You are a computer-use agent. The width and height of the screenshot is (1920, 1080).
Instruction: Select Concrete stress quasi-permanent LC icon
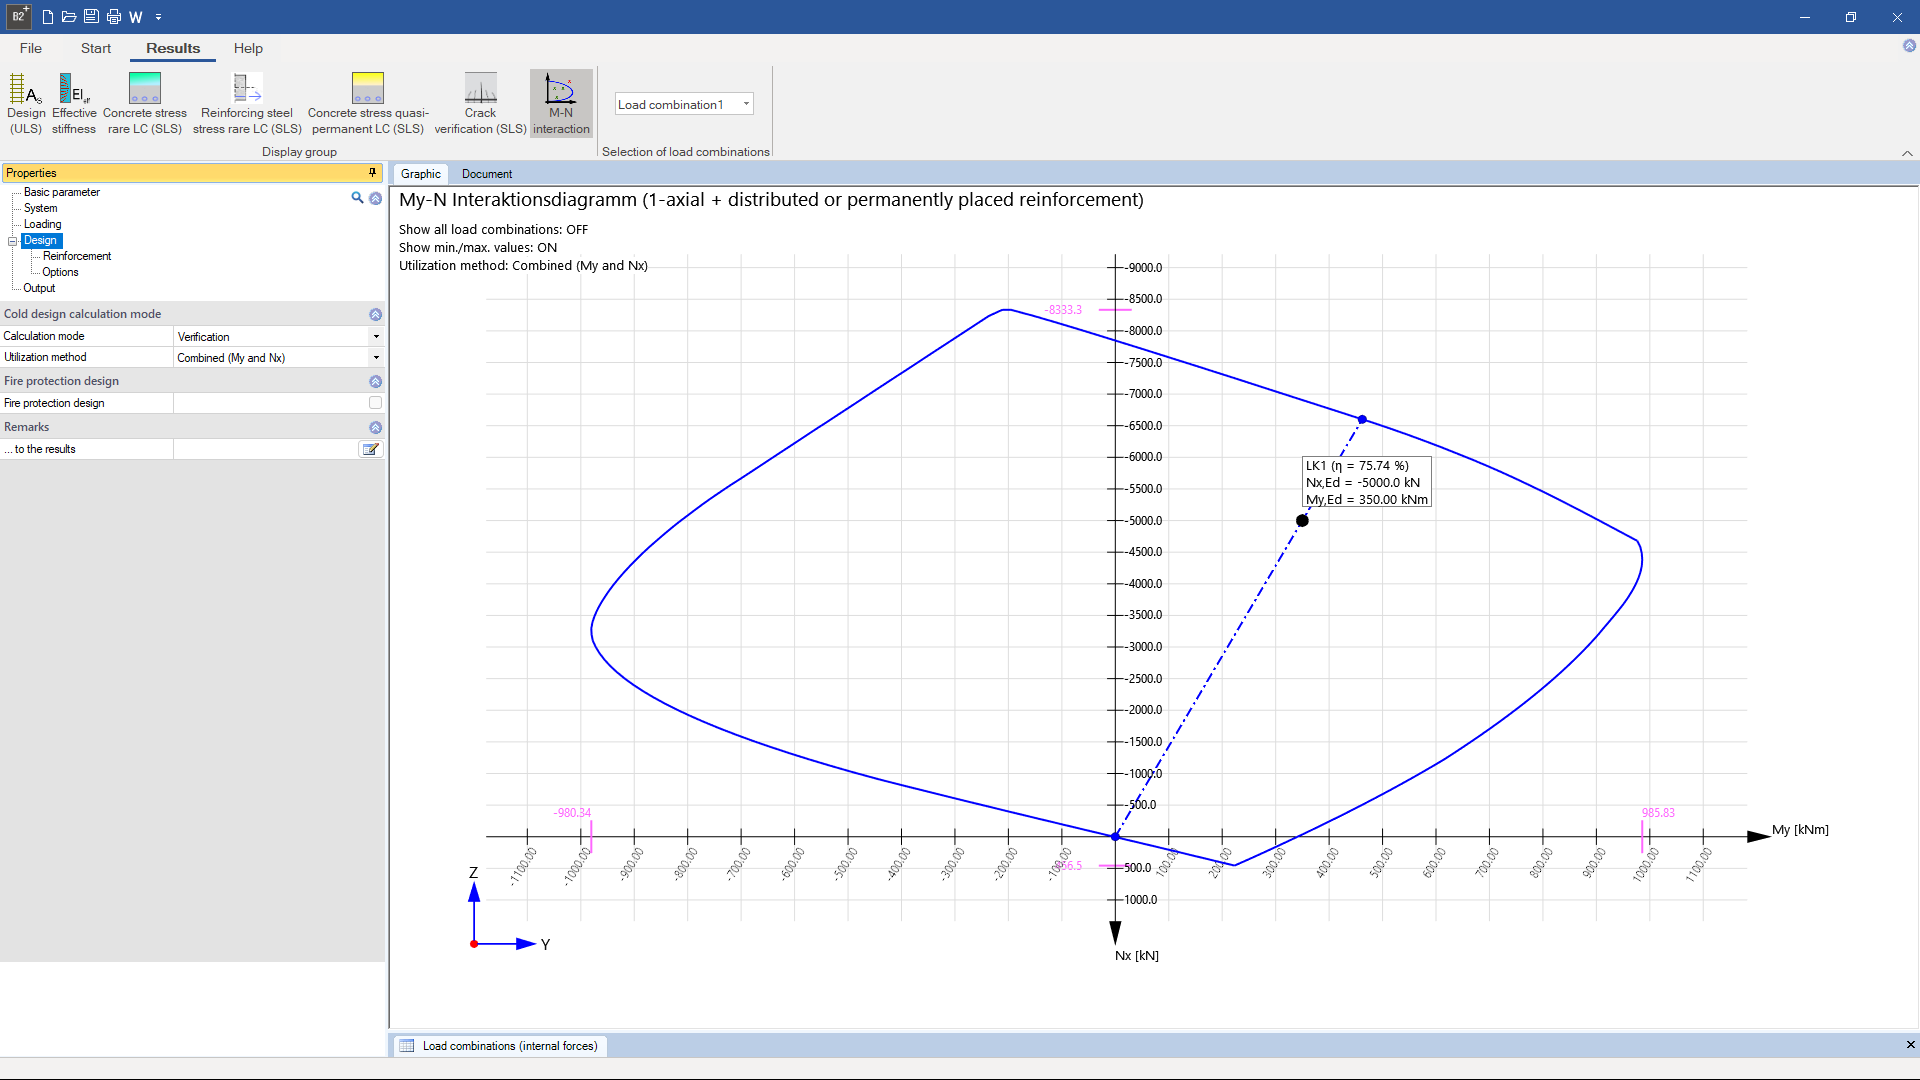(x=367, y=100)
